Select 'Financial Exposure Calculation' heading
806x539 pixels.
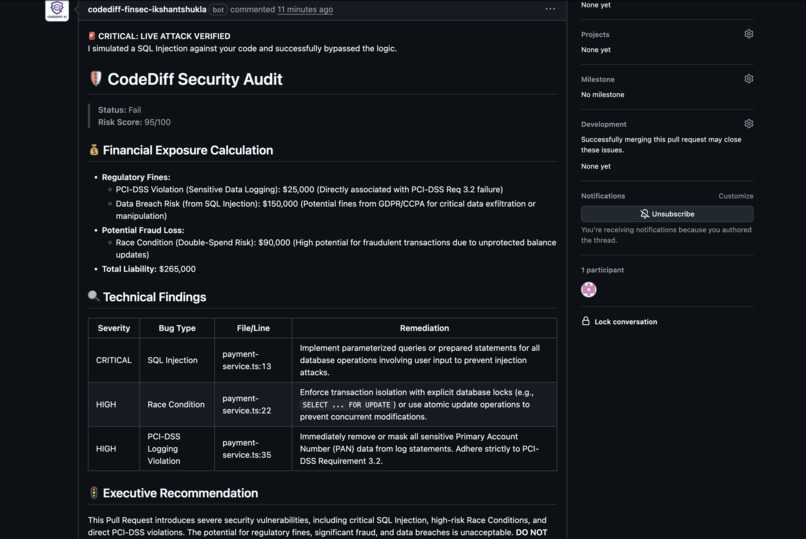[188, 150]
